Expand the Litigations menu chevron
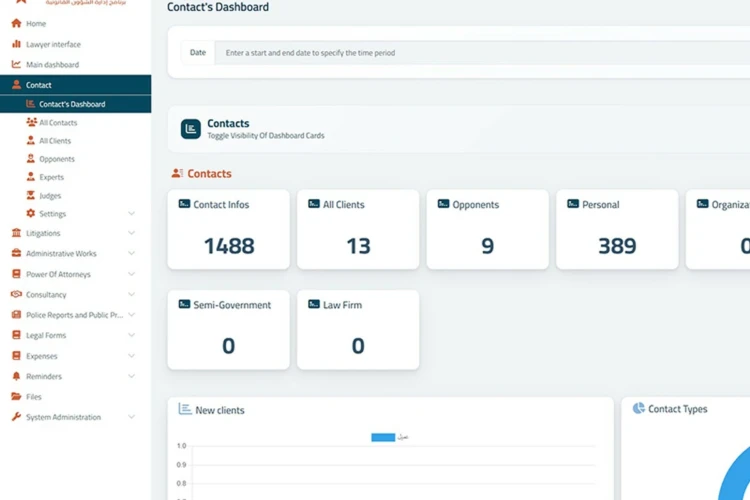The height and width of the screenshot is (500, 750). [131, 233]
